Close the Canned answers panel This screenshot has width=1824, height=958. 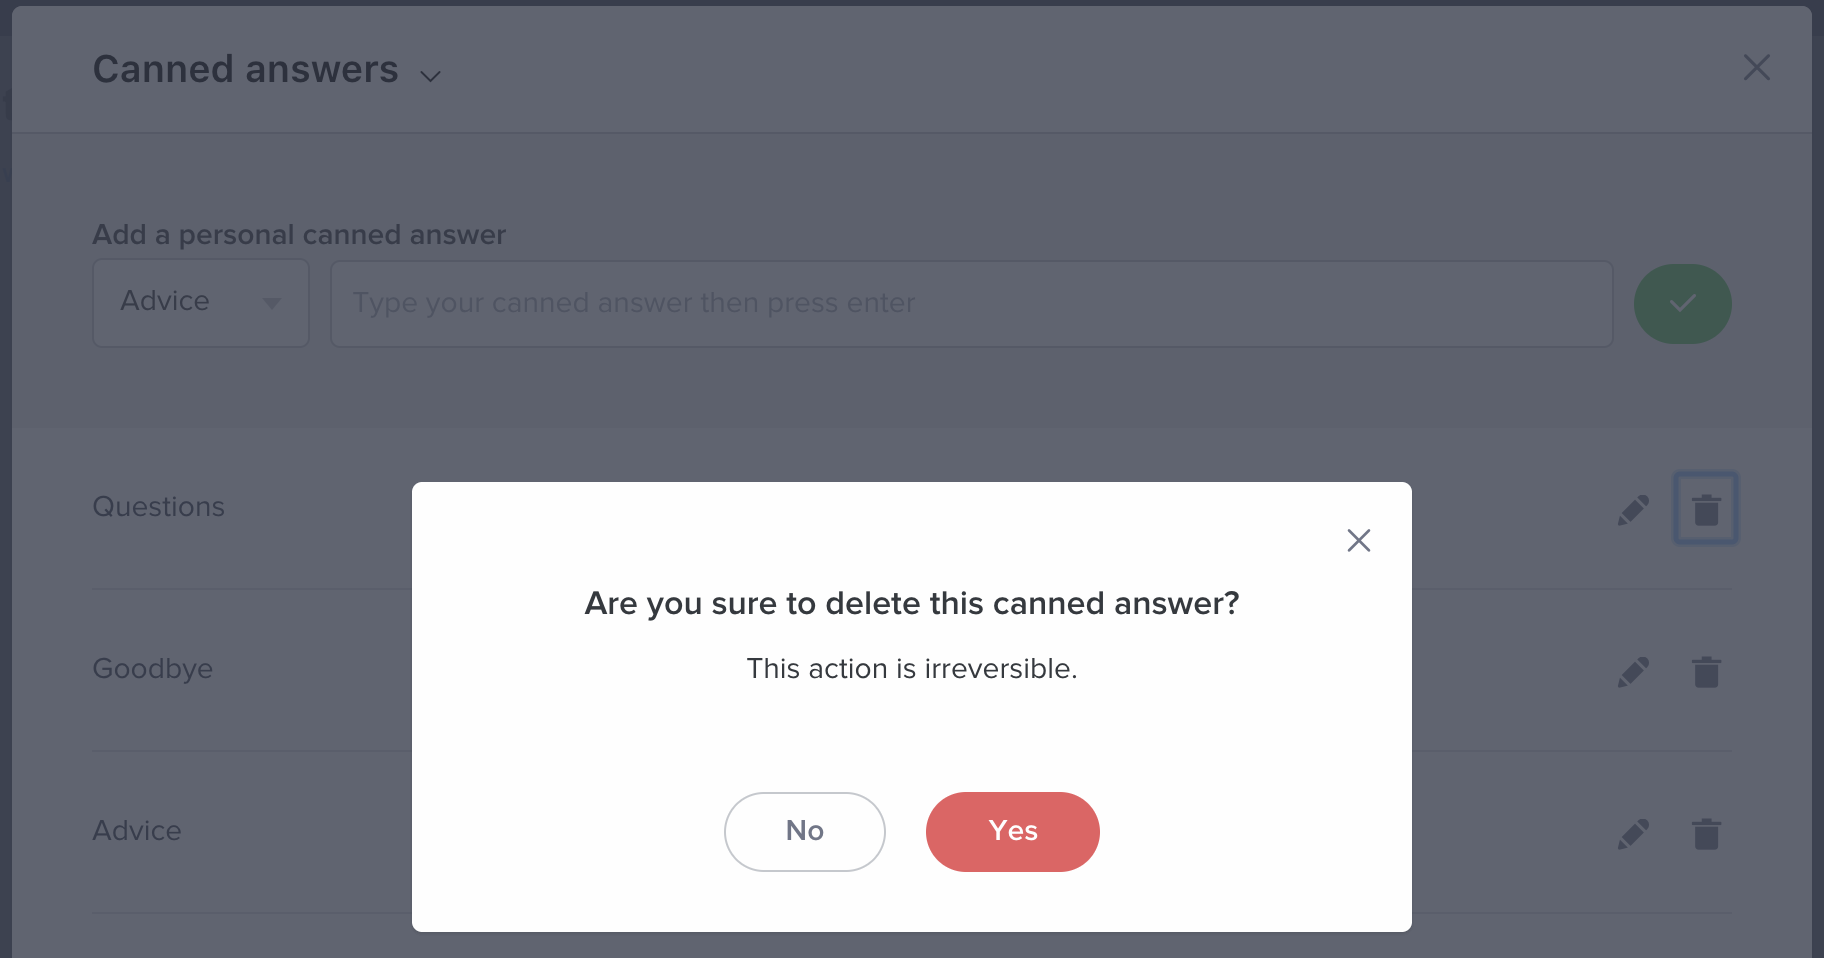point(1756,68)
